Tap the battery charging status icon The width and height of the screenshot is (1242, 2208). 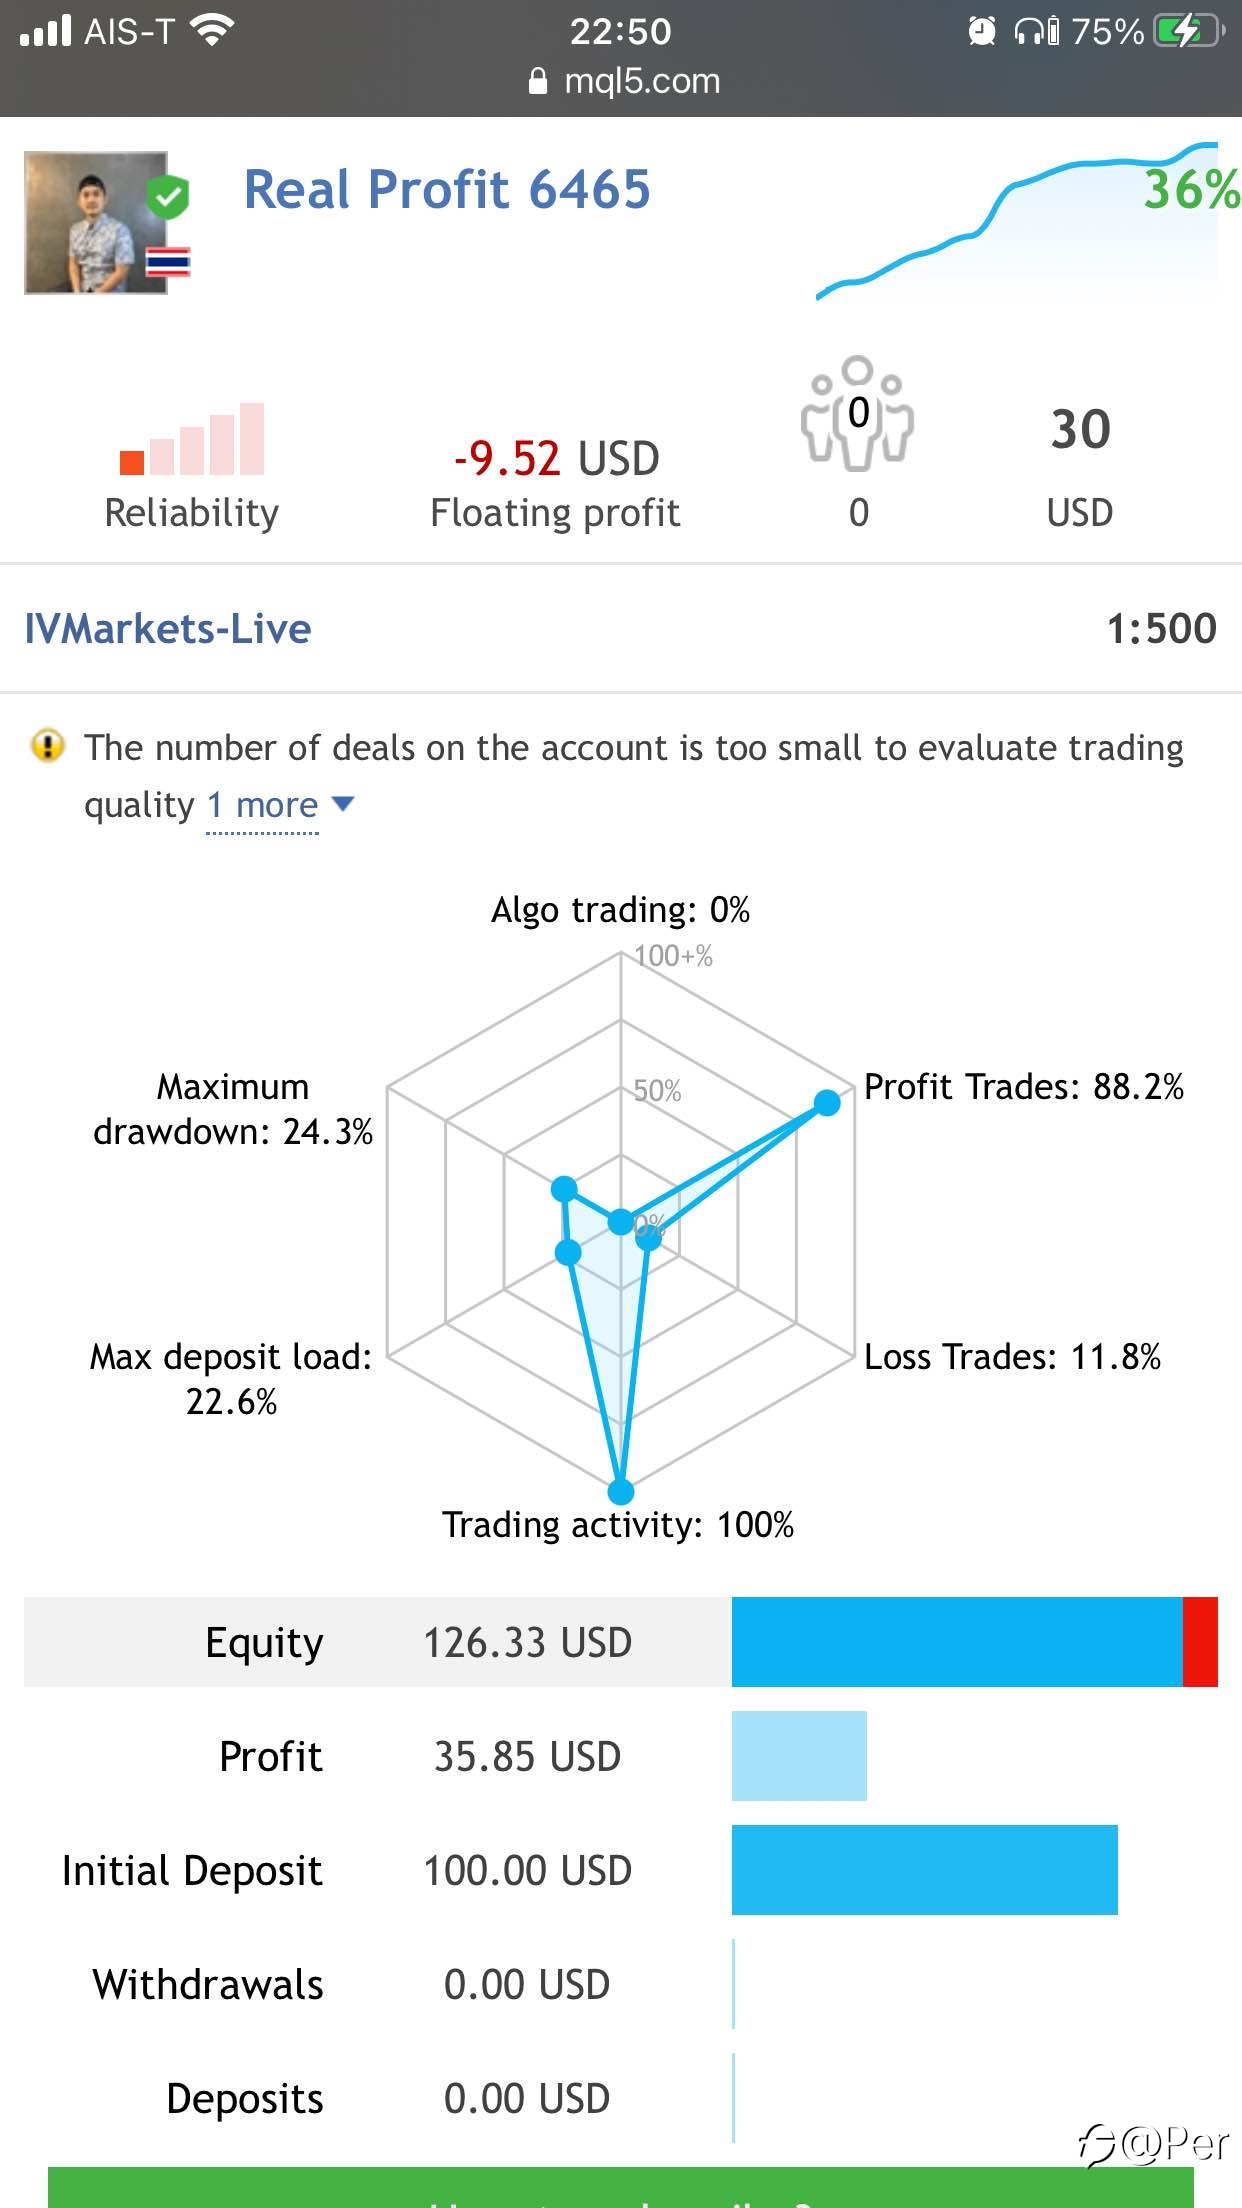pos(1189,31)
